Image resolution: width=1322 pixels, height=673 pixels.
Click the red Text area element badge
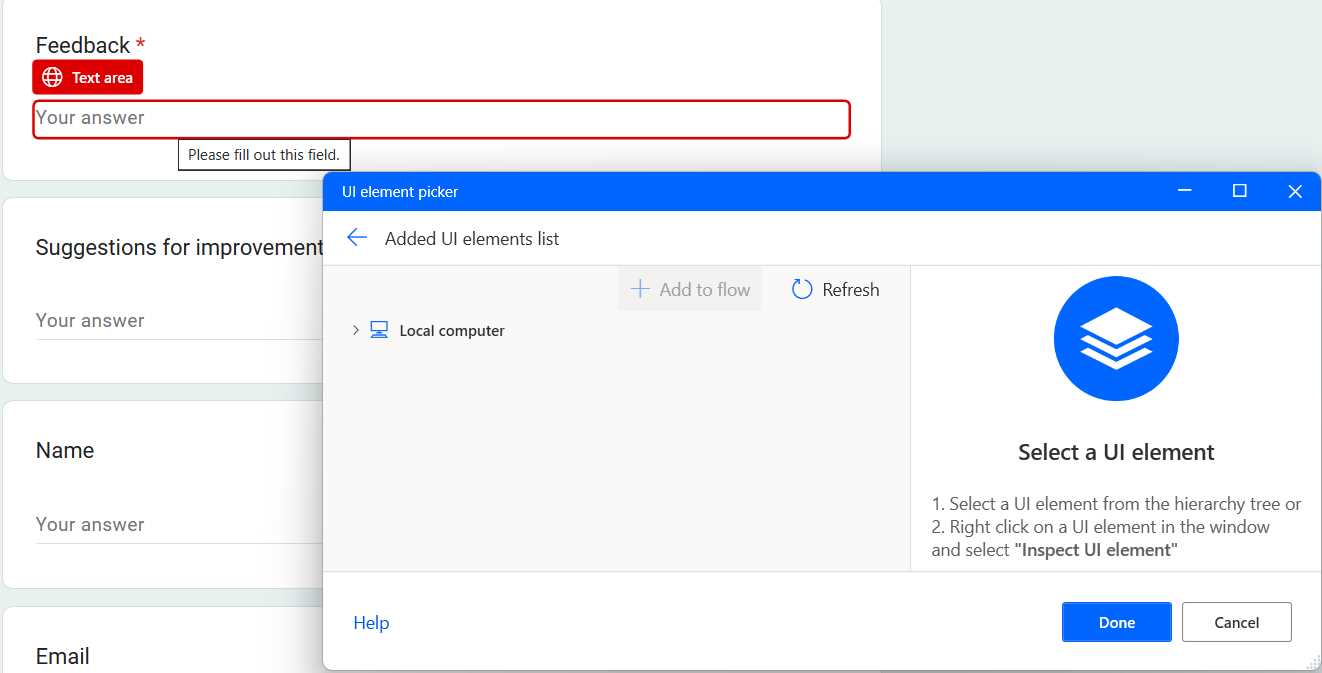87,77
